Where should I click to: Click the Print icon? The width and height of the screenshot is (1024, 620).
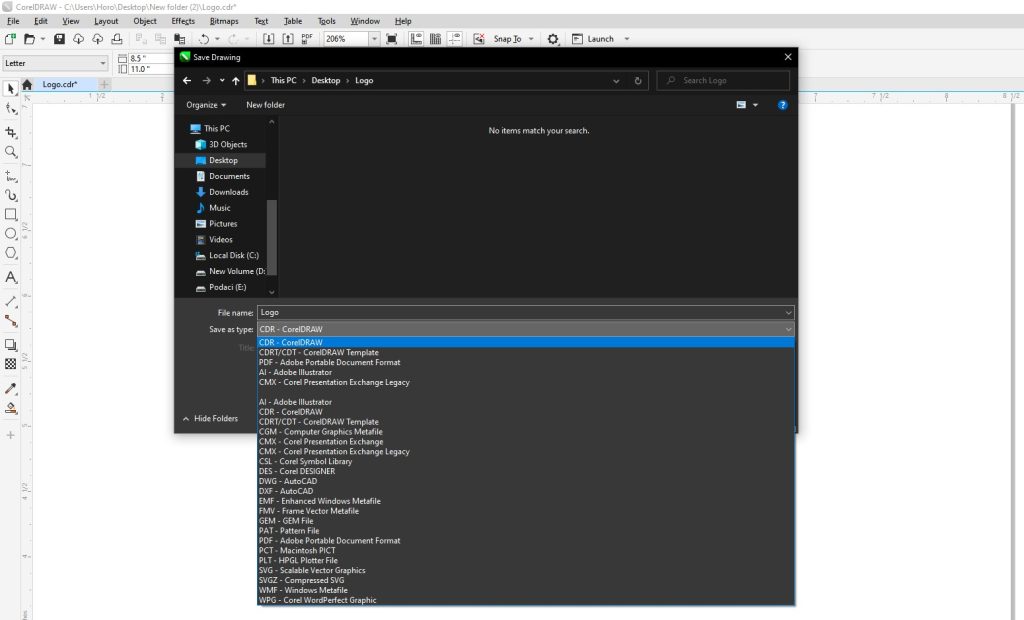[x=117, y=39]
